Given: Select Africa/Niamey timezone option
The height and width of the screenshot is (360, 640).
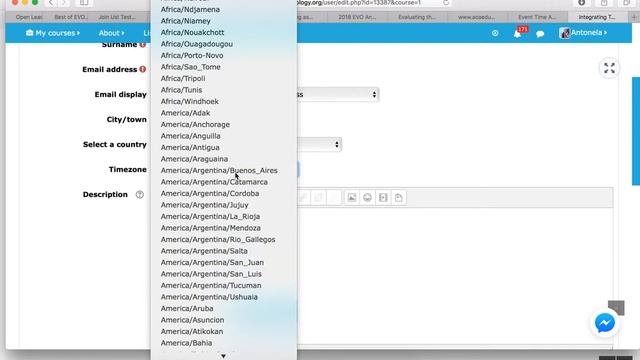Looking at the screenshot, I should [186, 21].
